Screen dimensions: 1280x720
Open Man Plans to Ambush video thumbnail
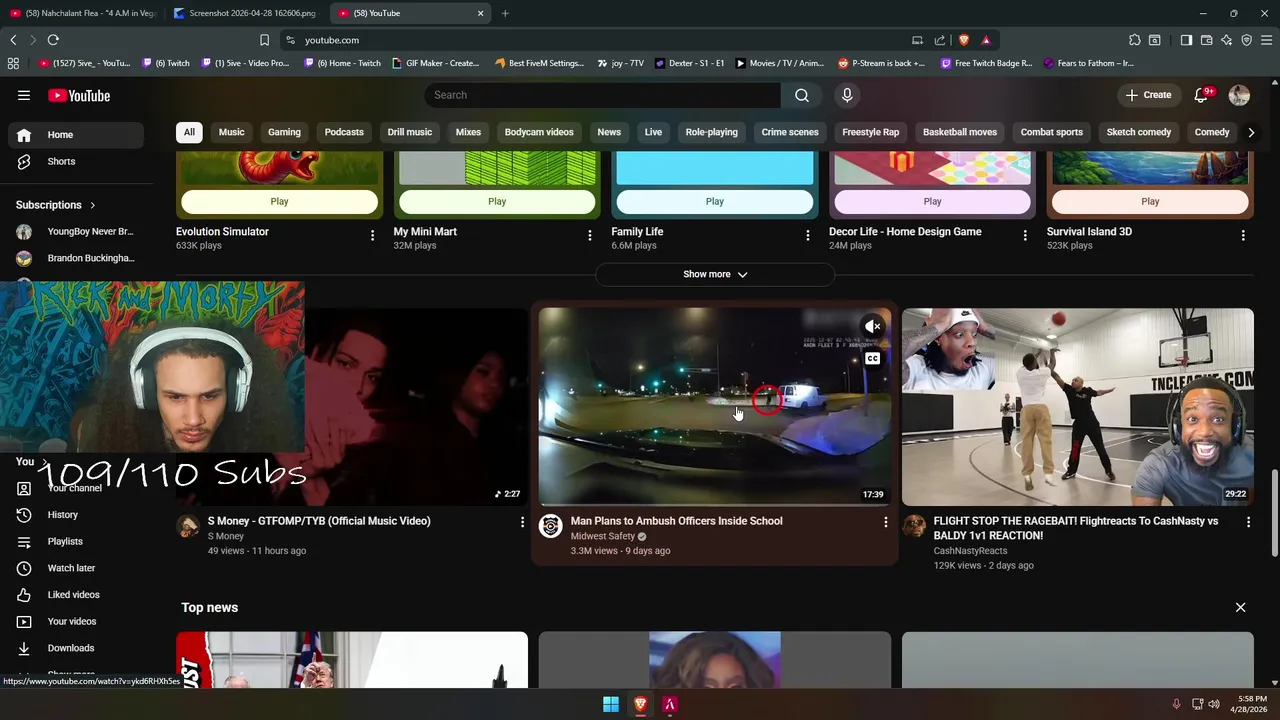point(715,406)
